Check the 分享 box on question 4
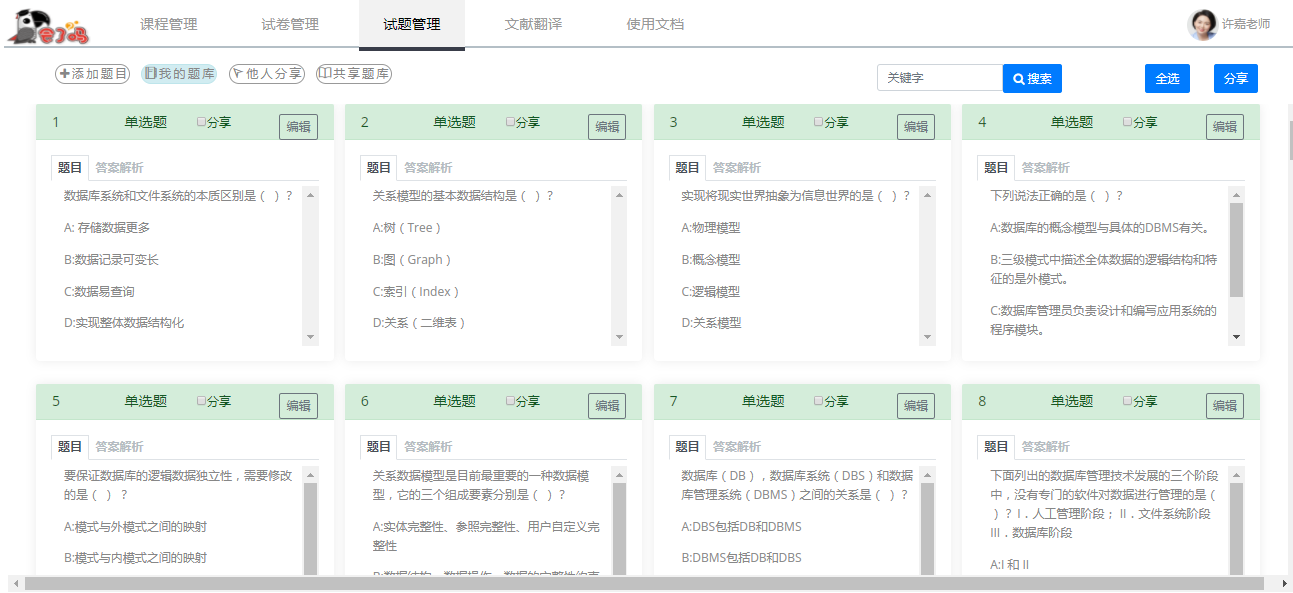Screen dimensions: 1293x593 [1127, 122]
